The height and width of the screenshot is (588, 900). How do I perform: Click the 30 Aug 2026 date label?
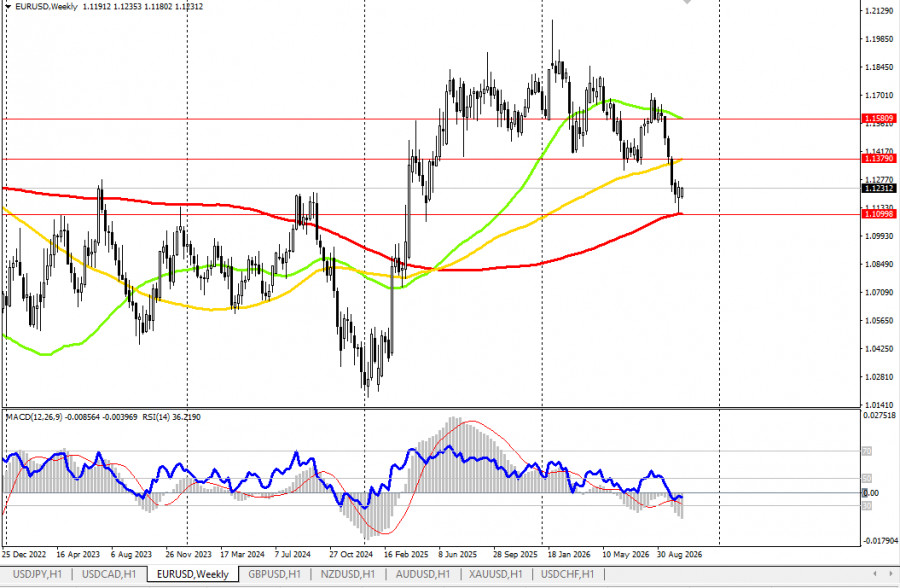680,554
